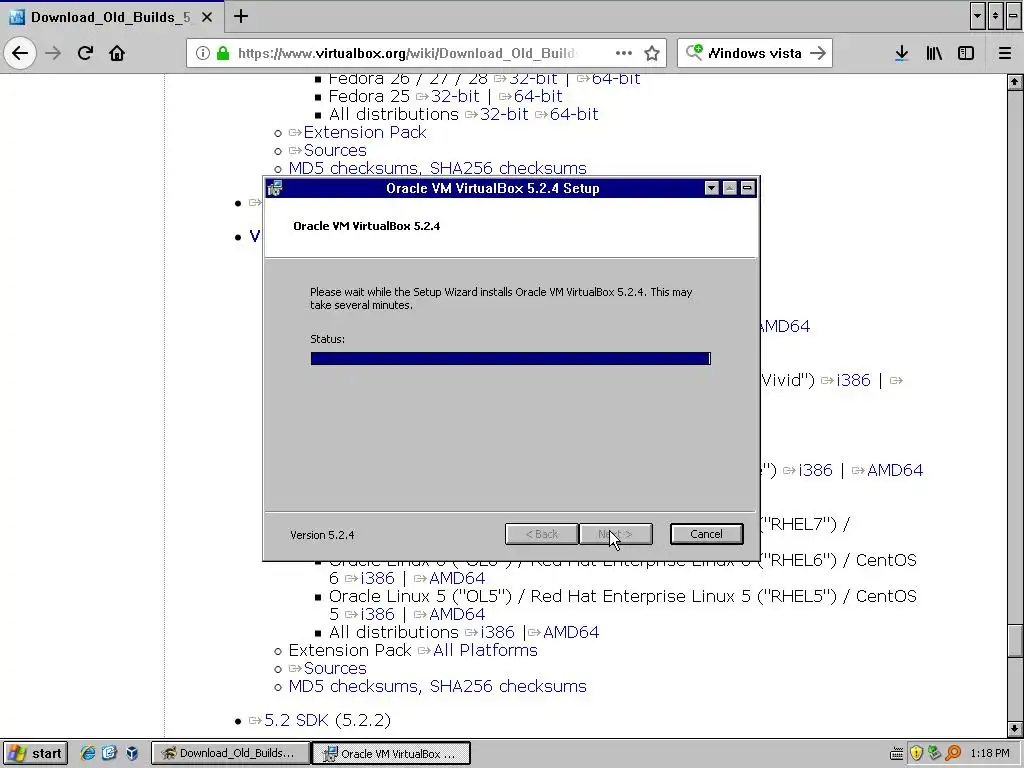Click the setup dialog title bar icon
Image resolution: width=1024 pixels, height=768 pixels.
(275, 188)
